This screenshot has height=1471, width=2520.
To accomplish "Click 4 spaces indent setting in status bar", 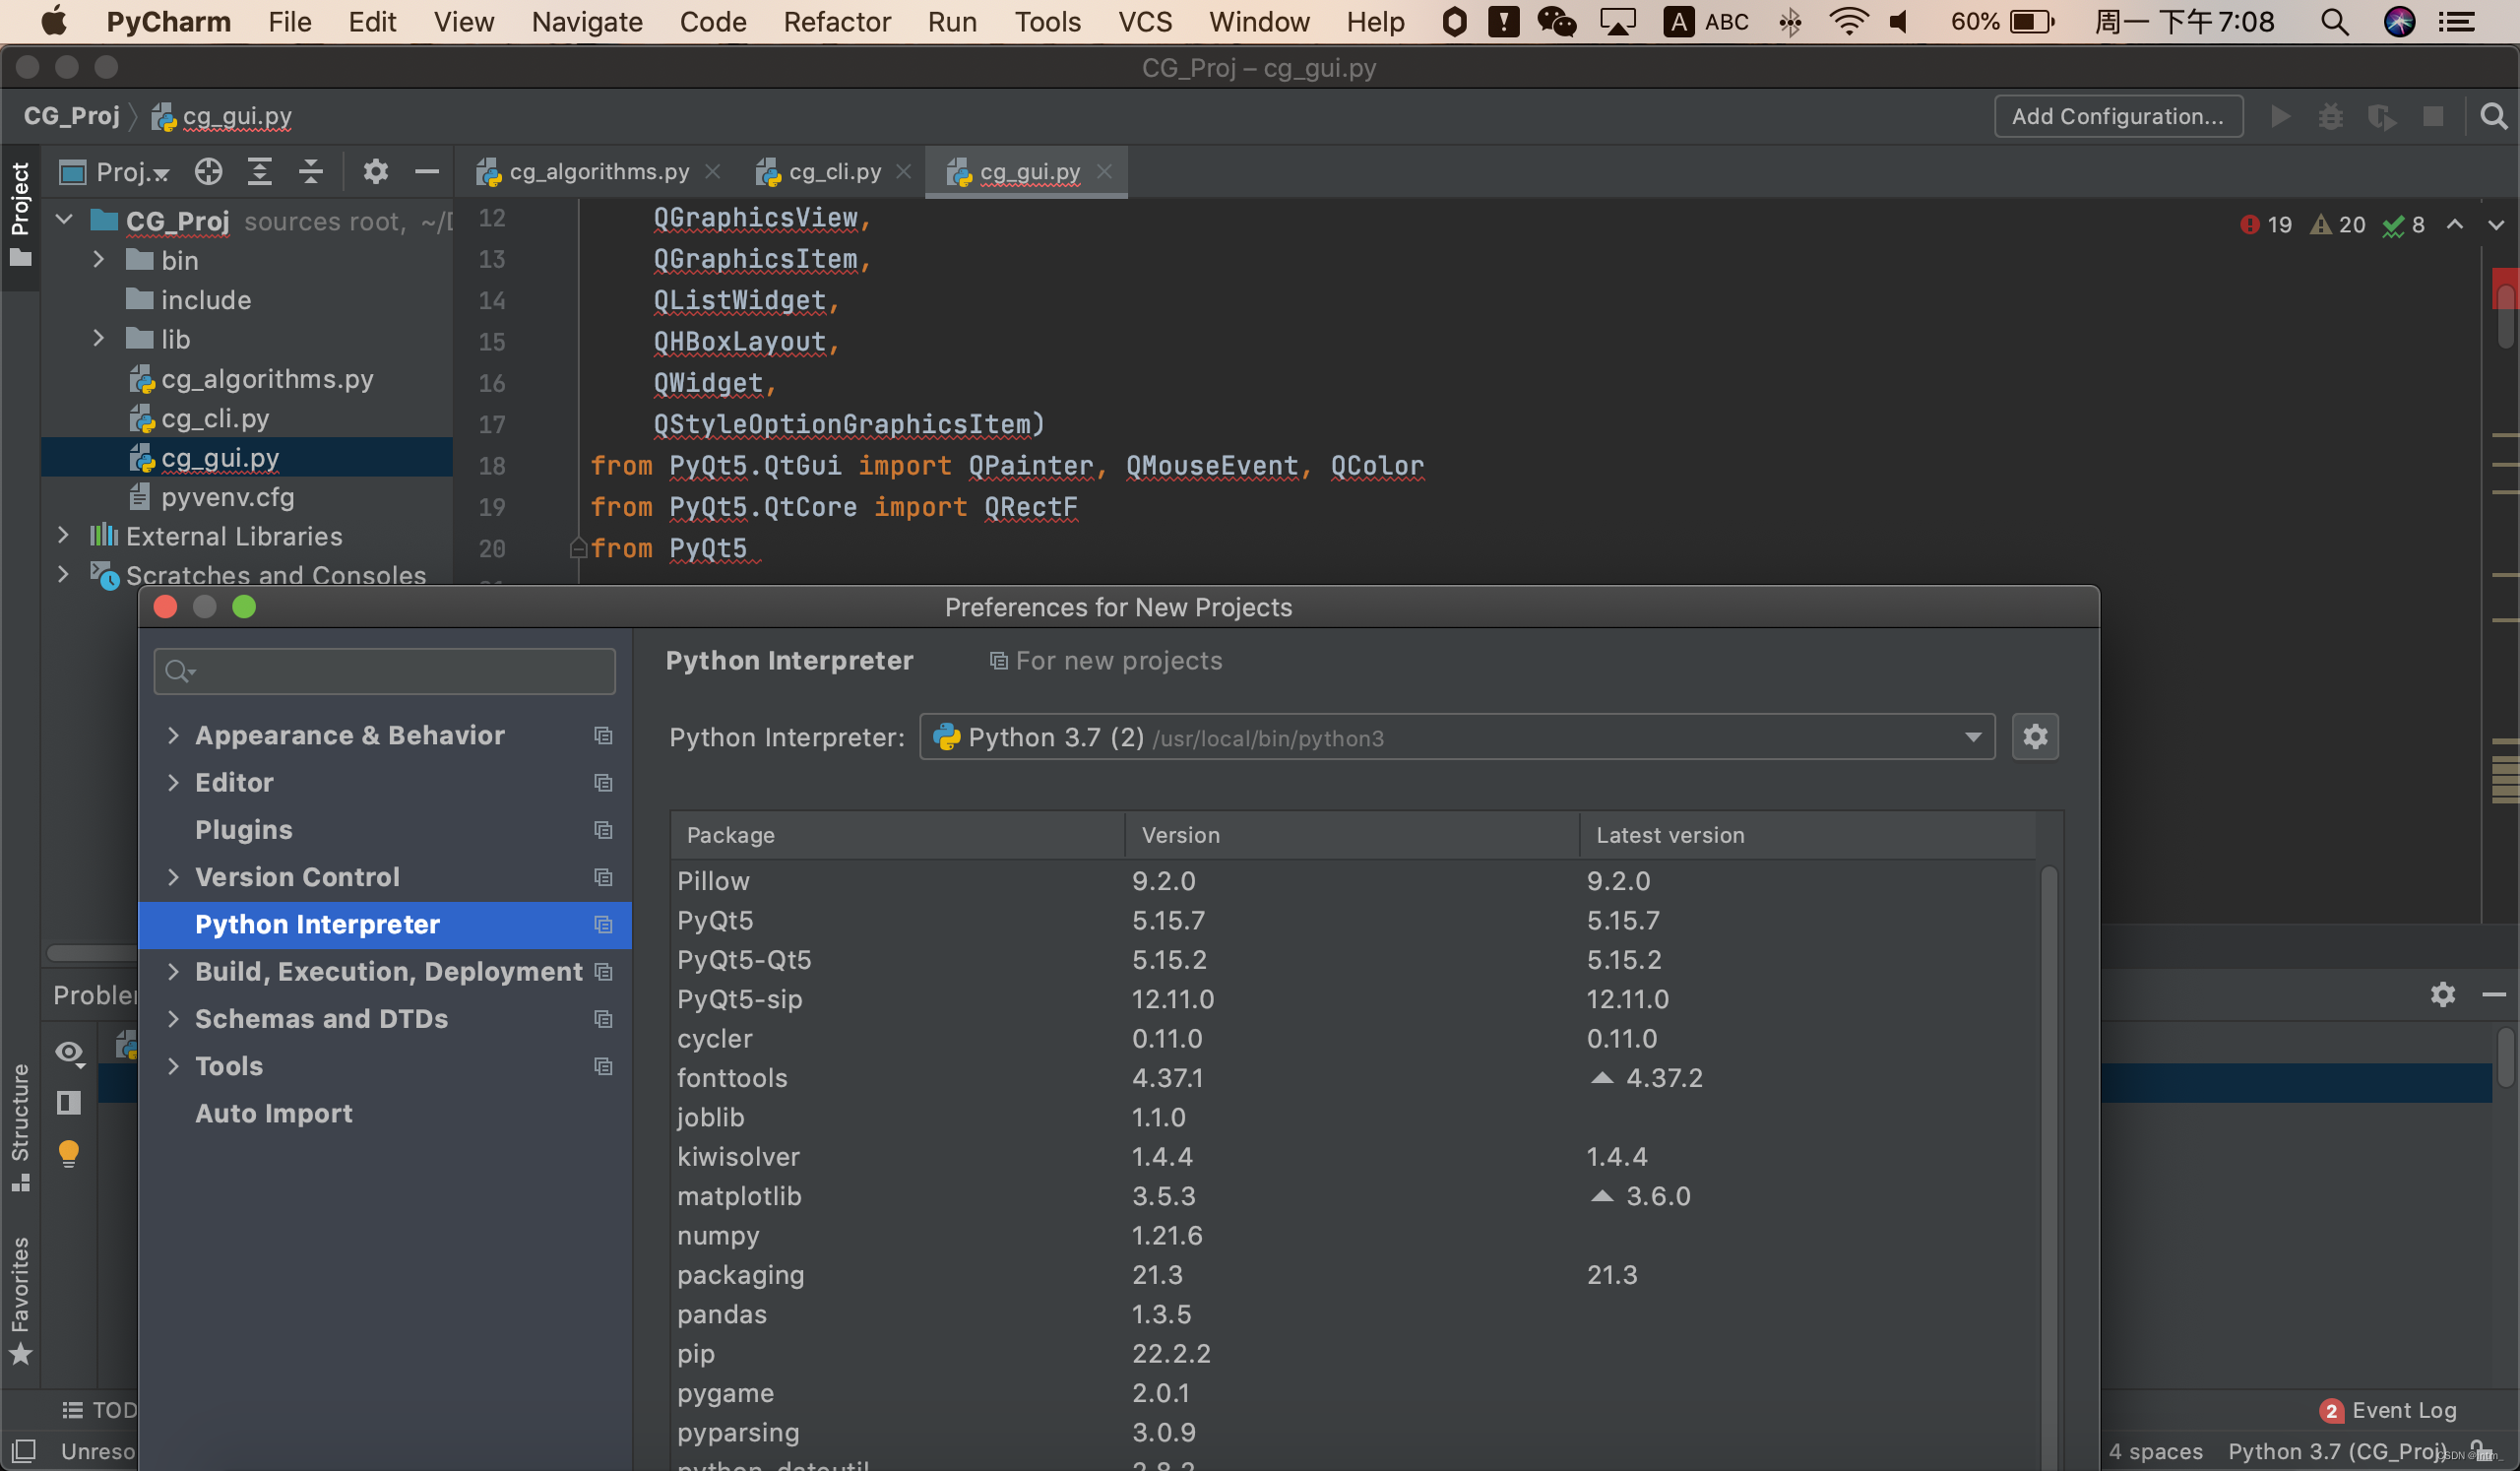I will click(2156, 1452).
